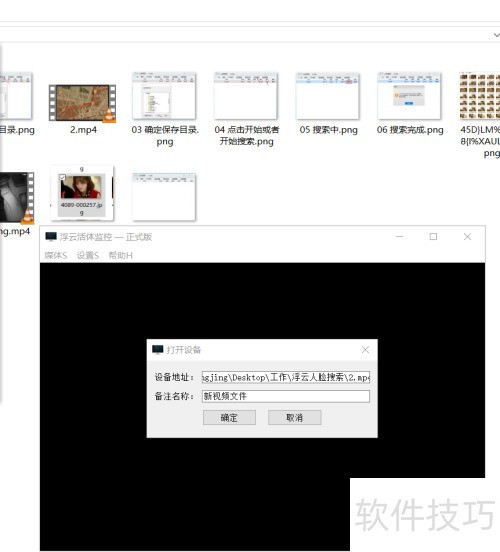The height and width of the screenshot is (552, 500).
Task: Select the 03 确定保存目录.png file icon
Action: pyautogui.click(x=164, y=96)
